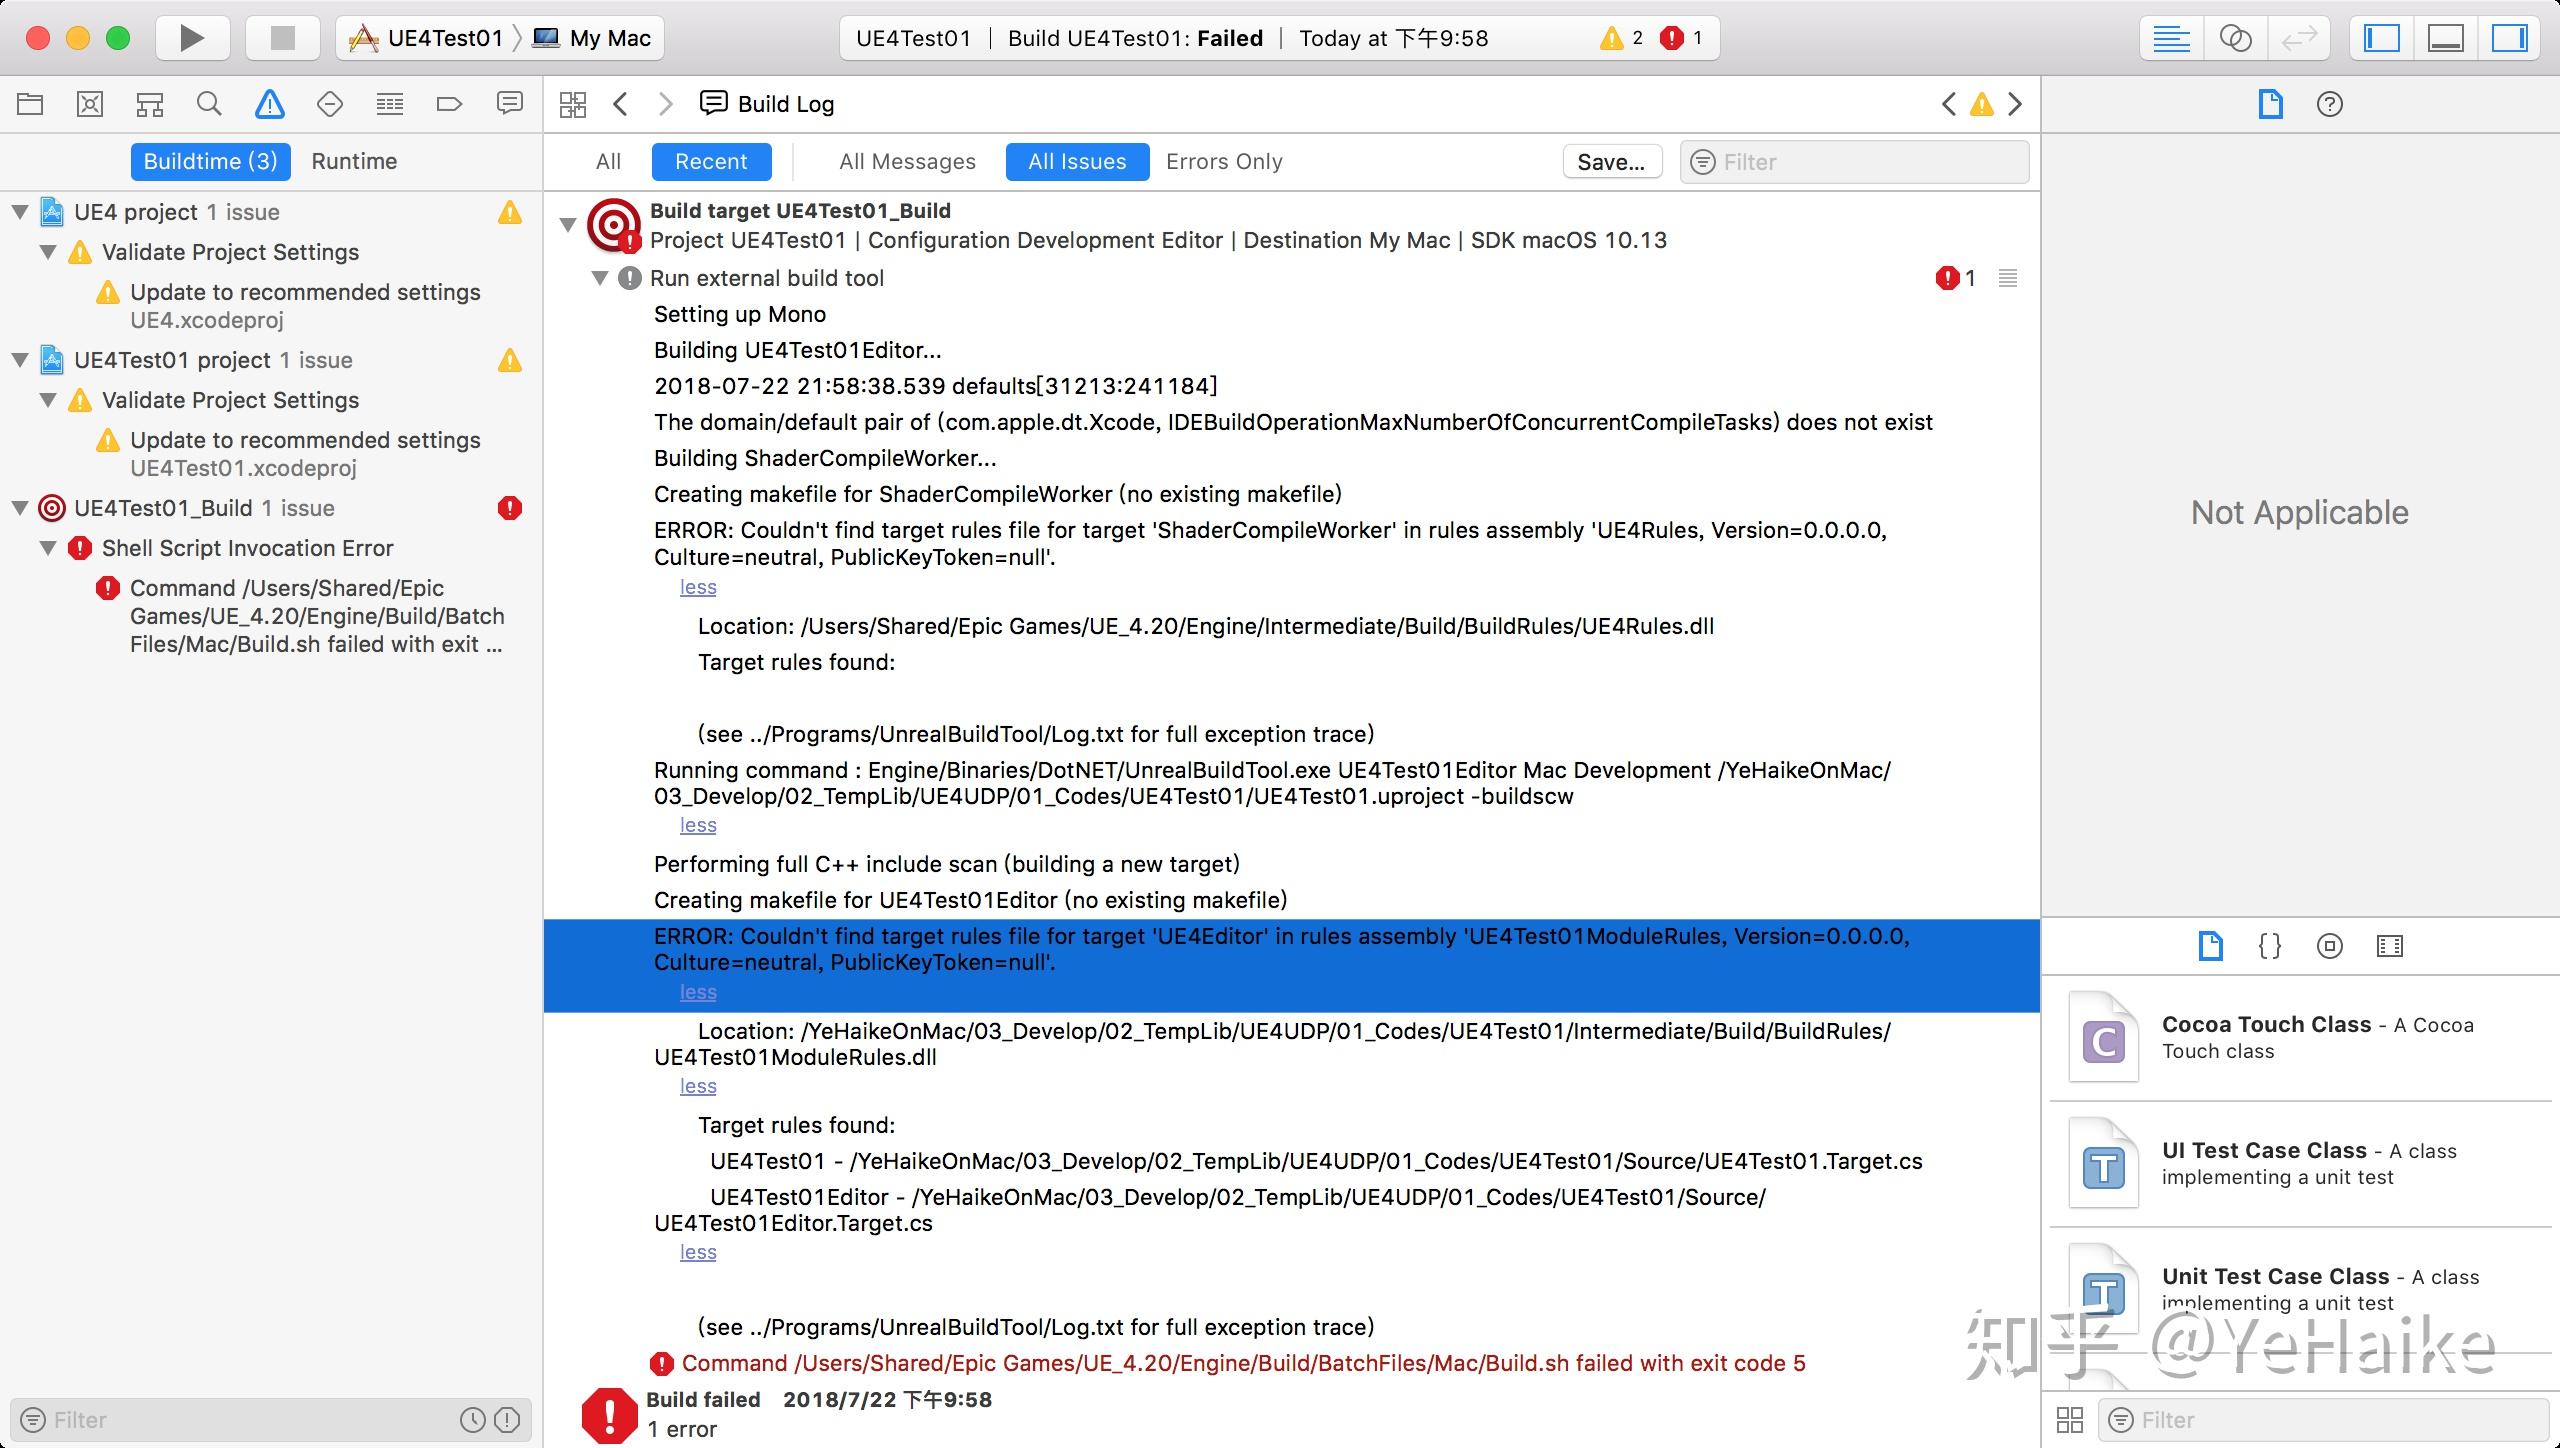Select the Build.sh failed exit code error

coord(1242,1363)
